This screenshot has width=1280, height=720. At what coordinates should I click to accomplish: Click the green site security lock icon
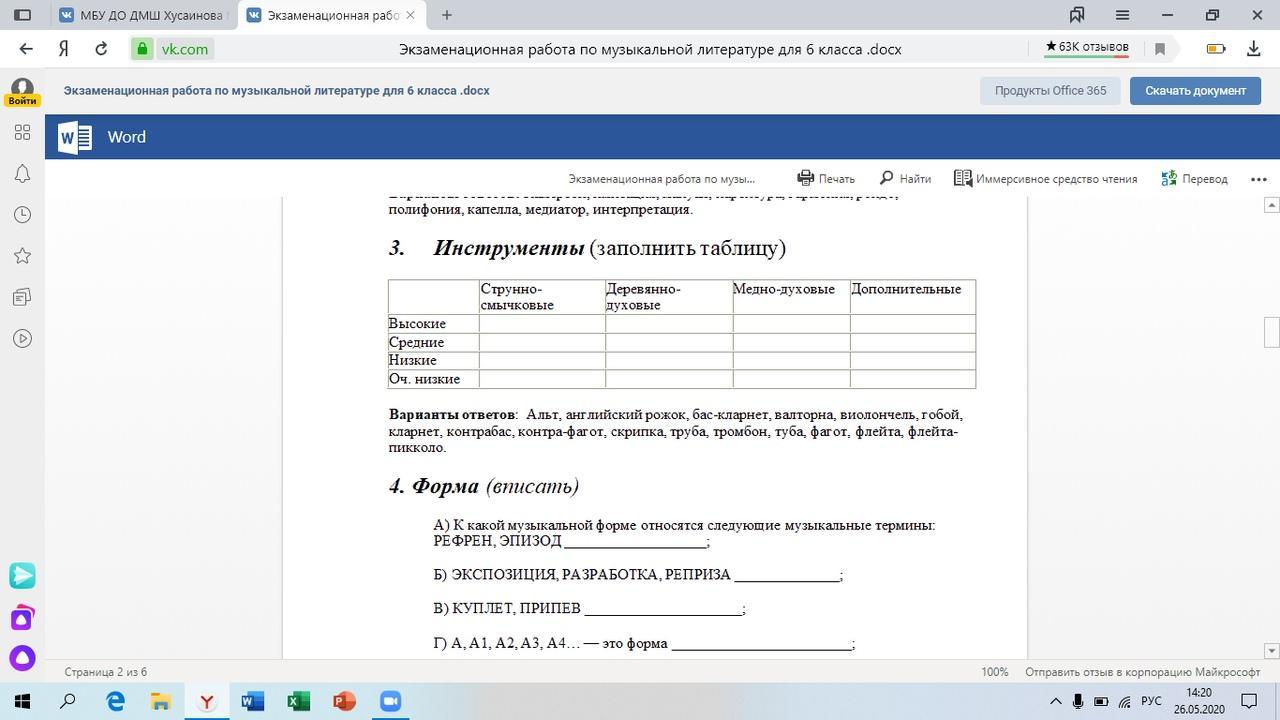tap(142, 49)
